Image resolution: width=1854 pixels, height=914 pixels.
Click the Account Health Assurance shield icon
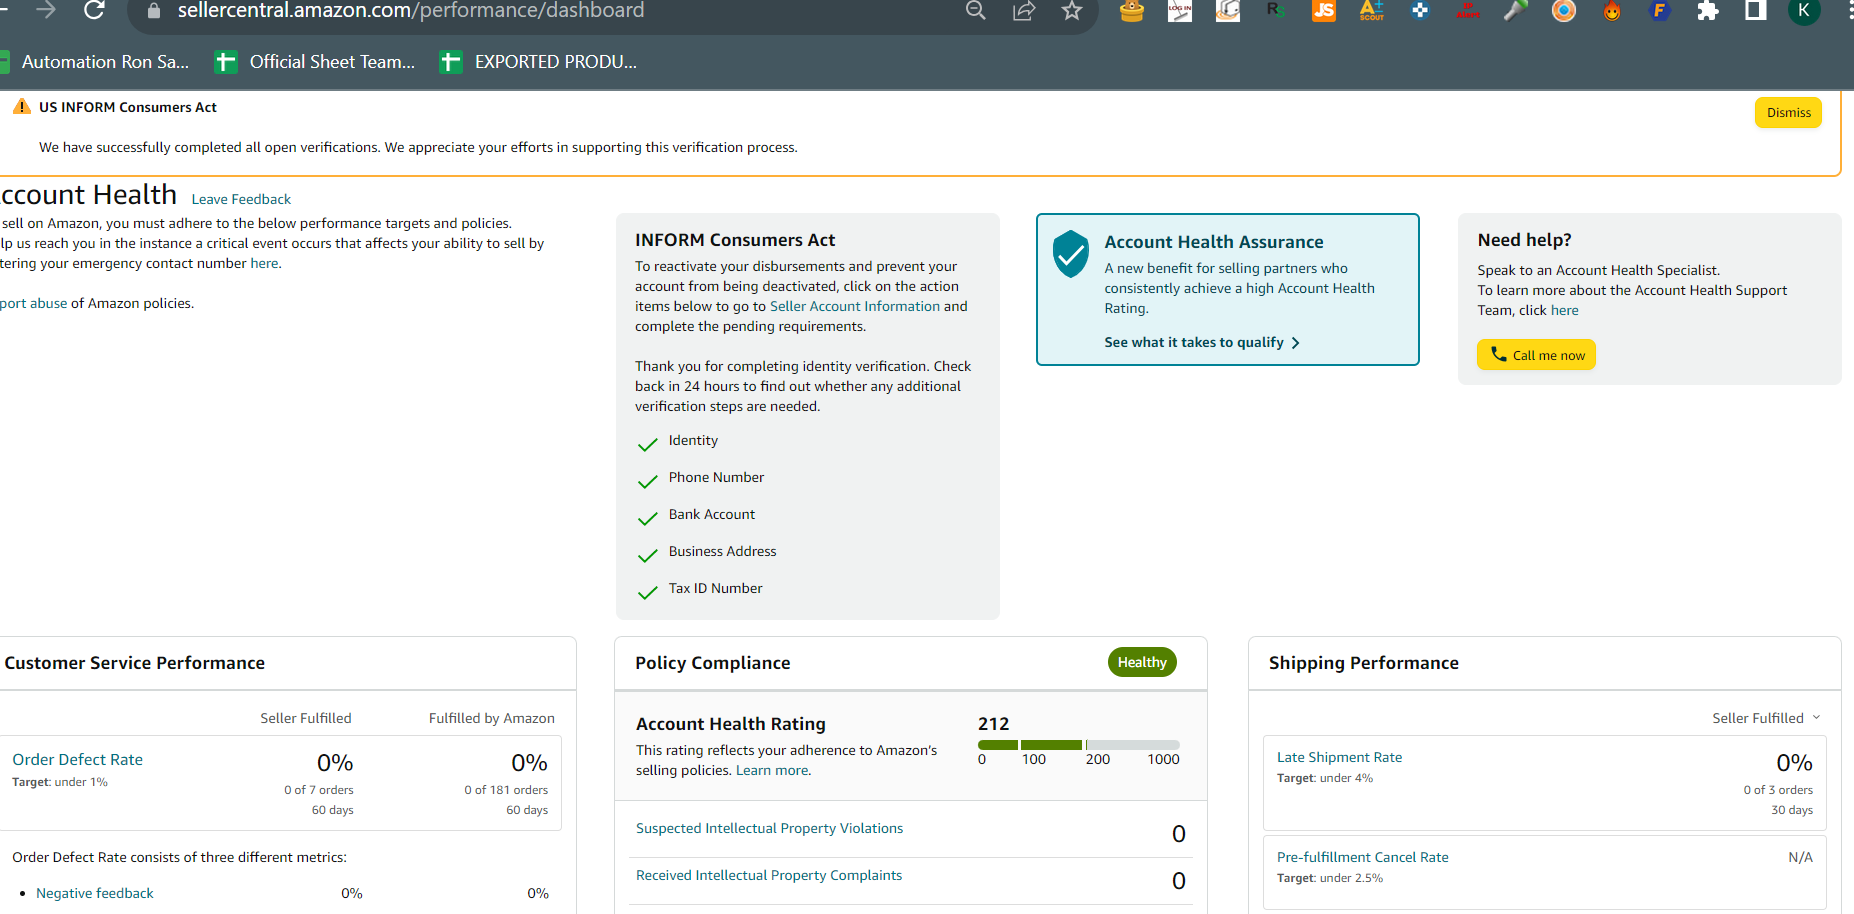[x=1070, y=254]
